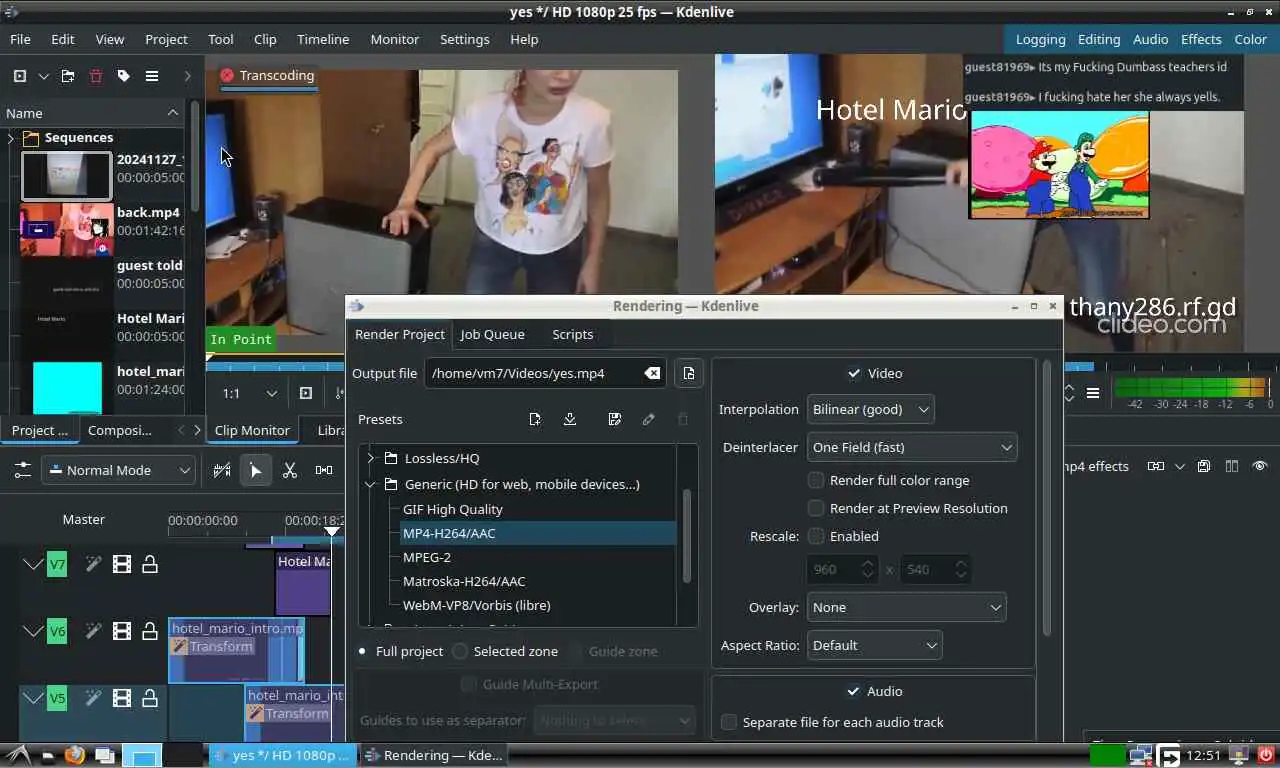
Task: Click the browse output file icon
Action: tap(689, 373)
